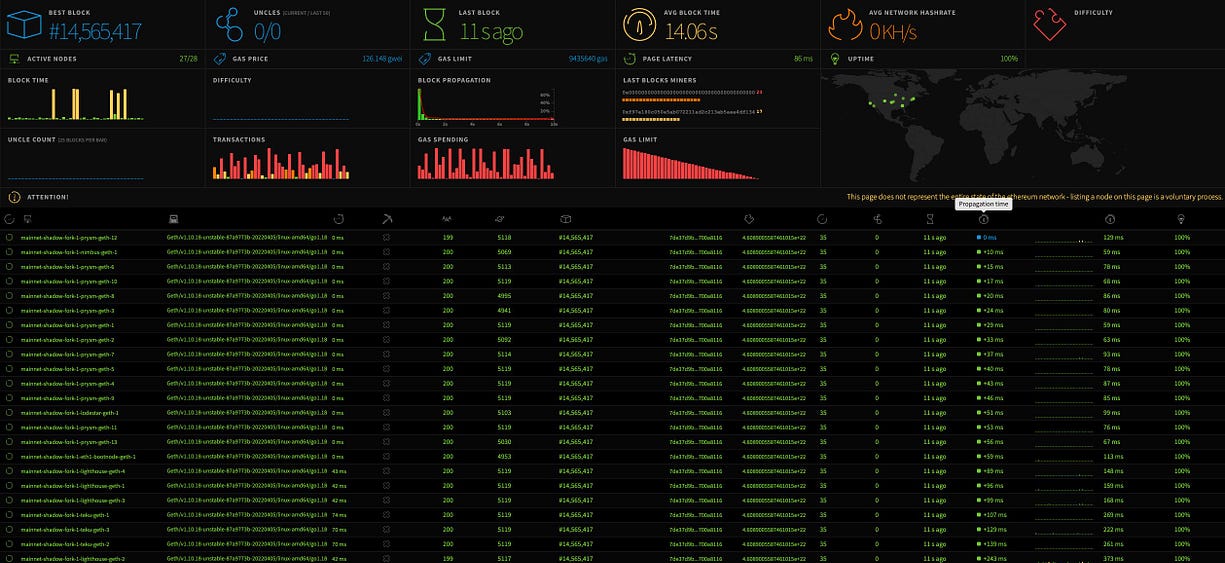Pin the prysm-geth-6 node row
Screen dimensions: 1225x563
click(x=9, y=267)
